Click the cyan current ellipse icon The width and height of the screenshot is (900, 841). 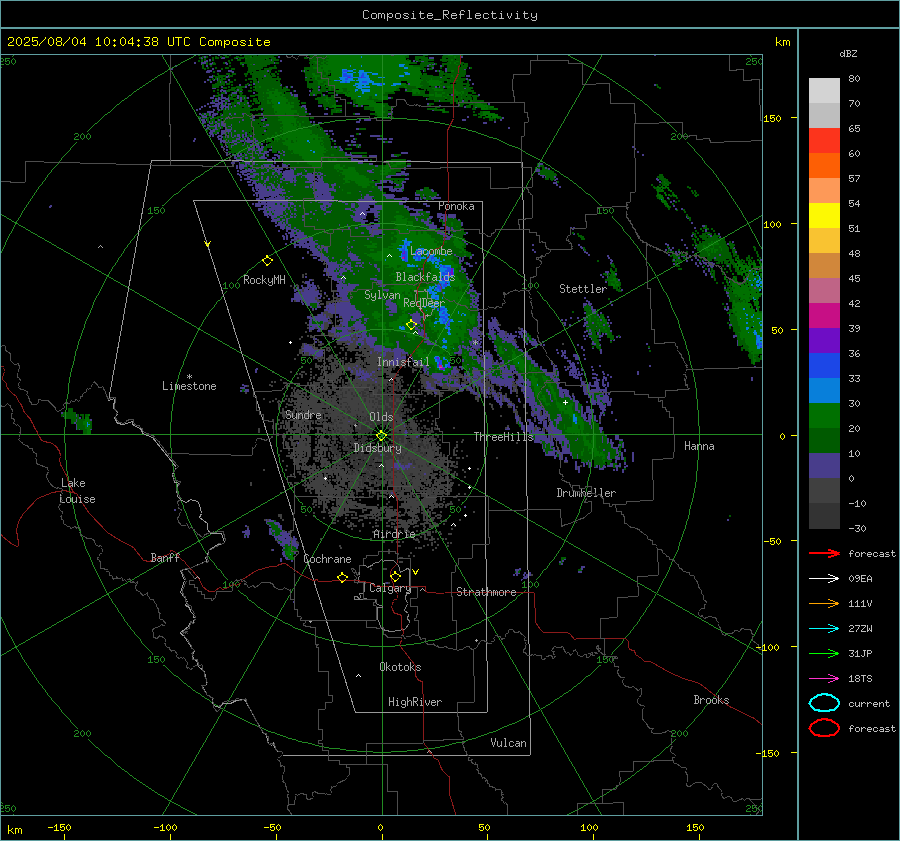(824, 703)
